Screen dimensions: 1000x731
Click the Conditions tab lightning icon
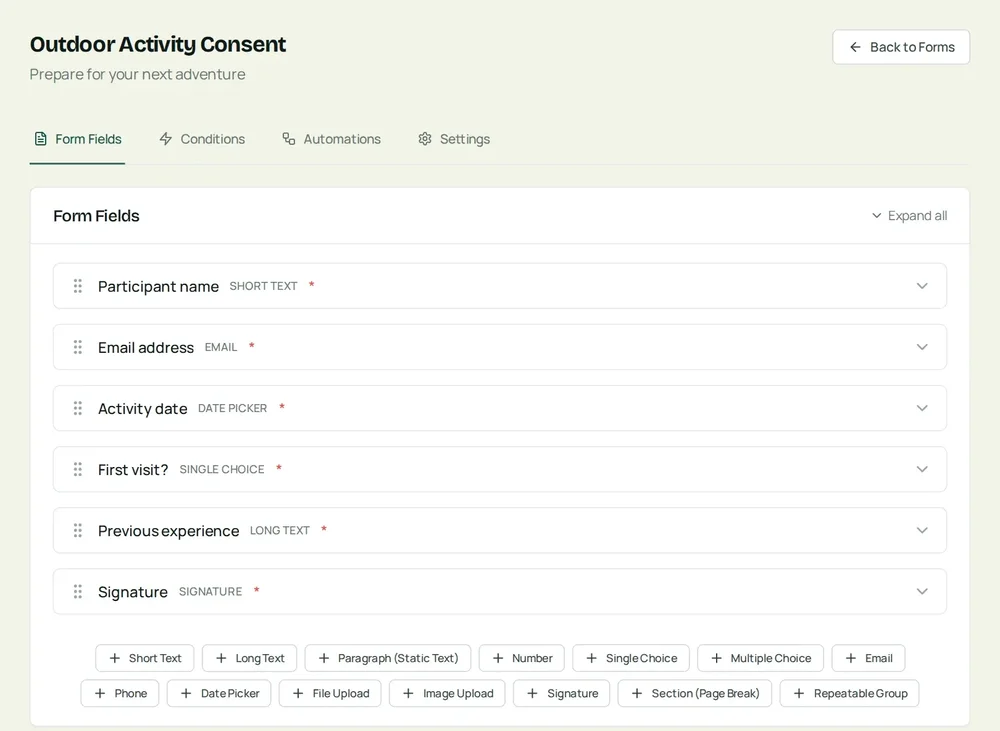pos(166,138)
